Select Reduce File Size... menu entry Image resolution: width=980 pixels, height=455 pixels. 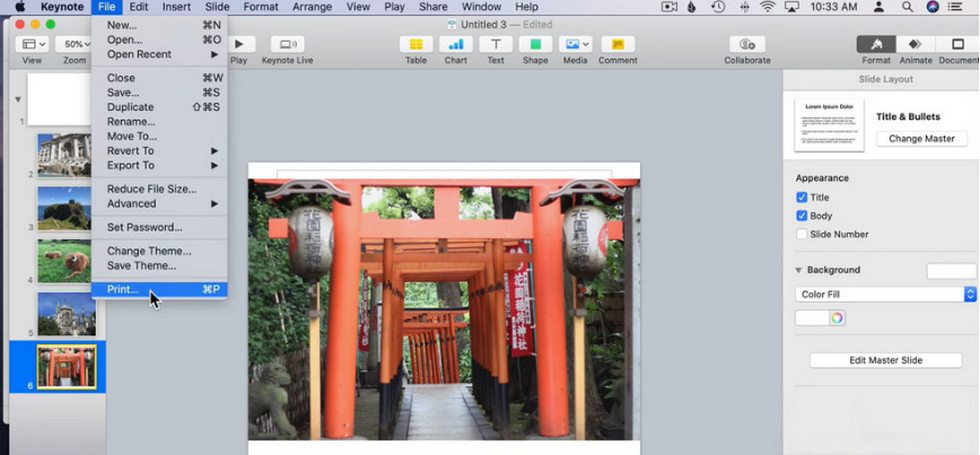151,189
